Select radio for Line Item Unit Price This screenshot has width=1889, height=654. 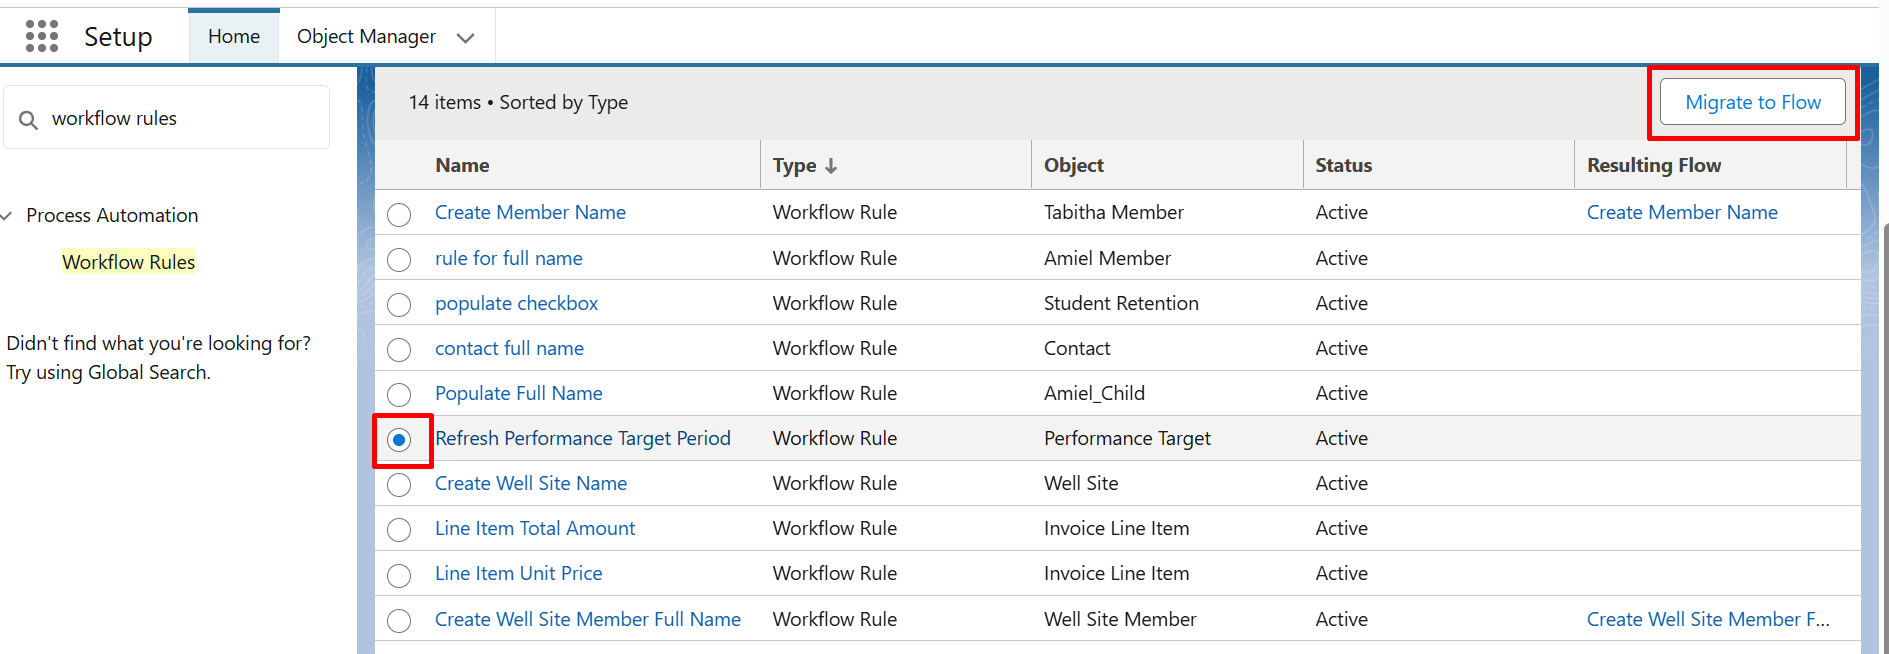point(399,576)
